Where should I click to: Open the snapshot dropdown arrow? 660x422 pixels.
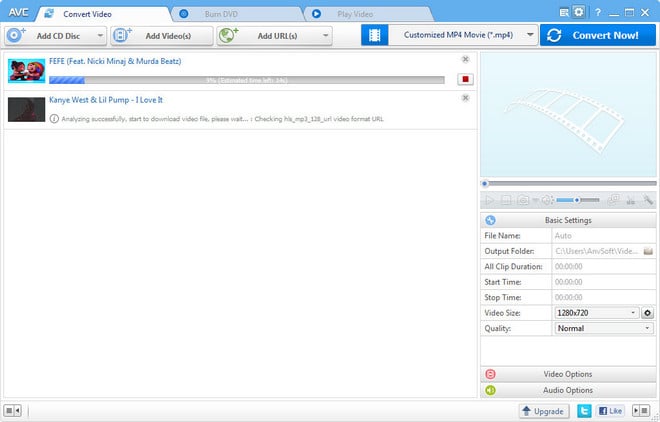pos(535,200)
